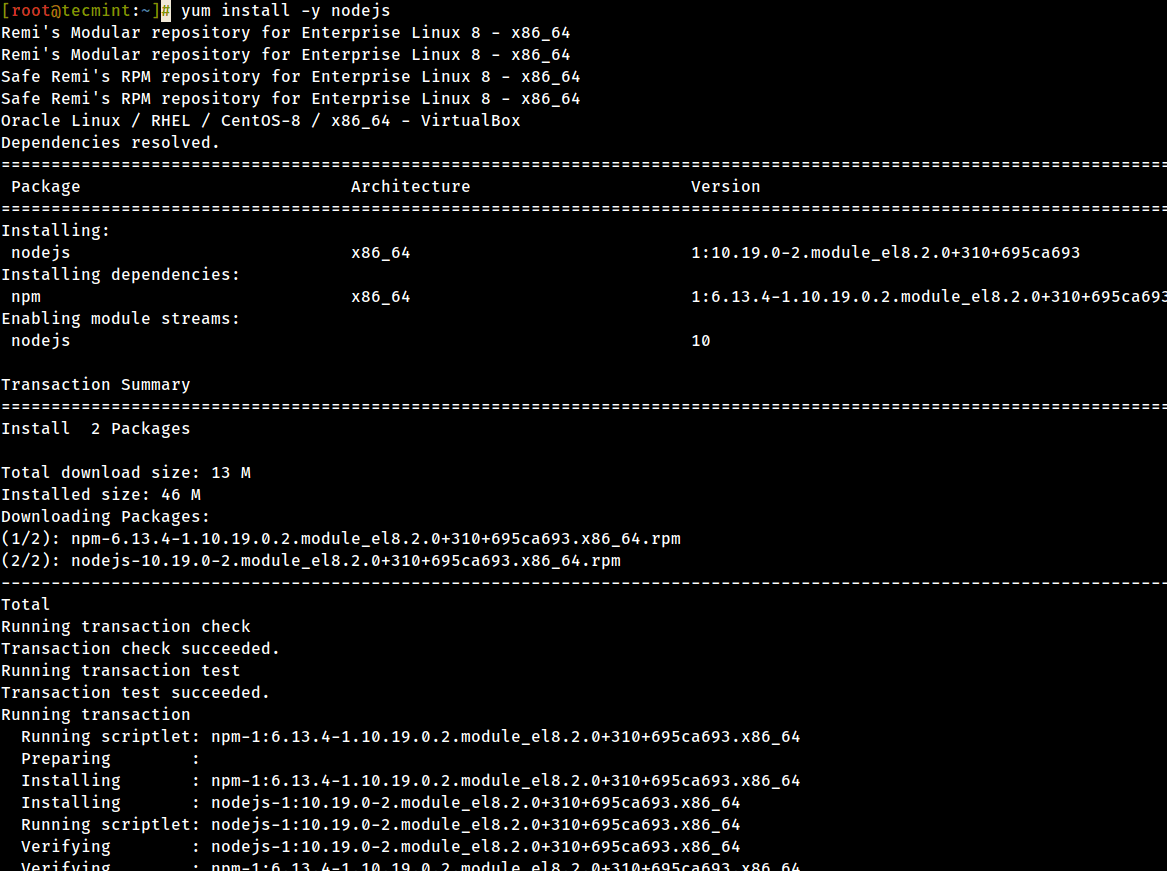1167x871 pixels.
Task: Click 'Total download size: 13 M' line
Action: tap(126, 473)
